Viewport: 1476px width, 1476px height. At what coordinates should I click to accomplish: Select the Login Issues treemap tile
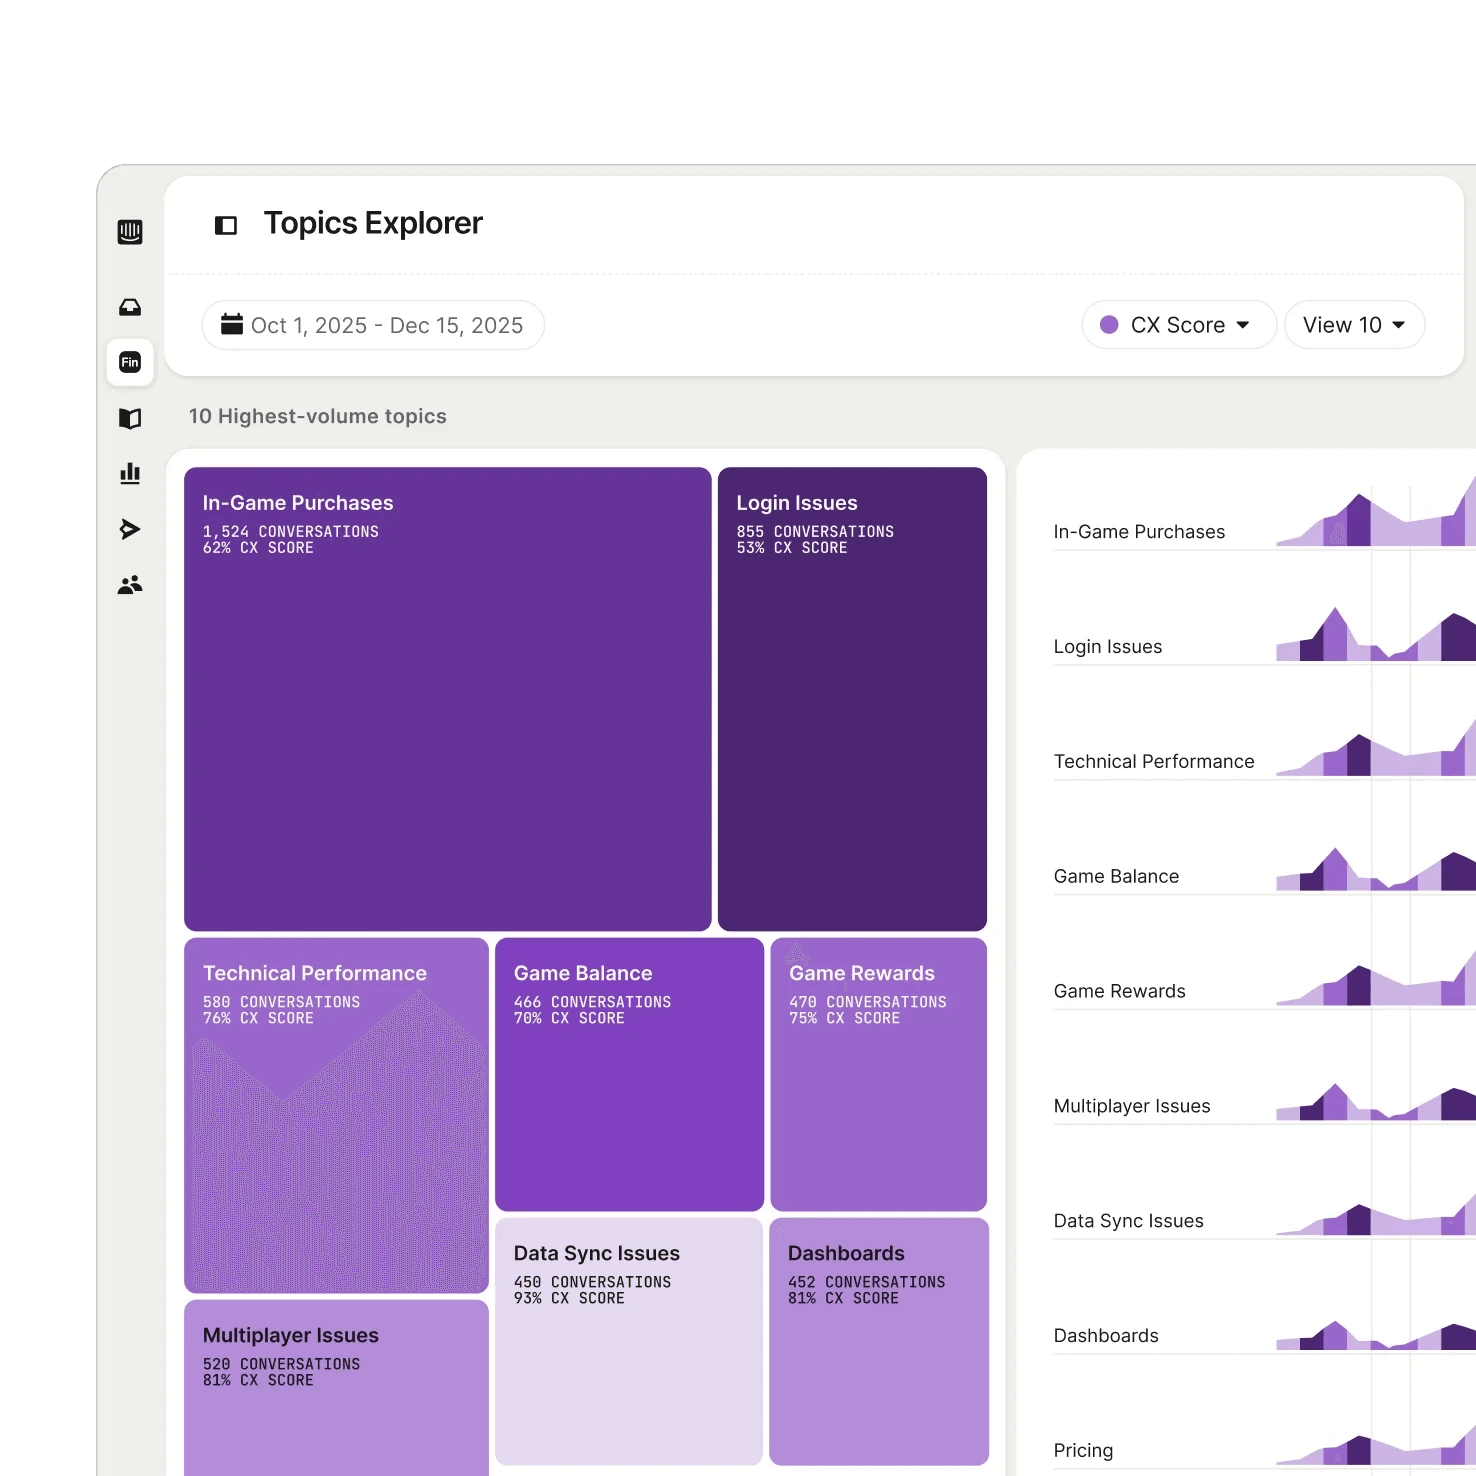pyautogui.click(x=853, y=699)
